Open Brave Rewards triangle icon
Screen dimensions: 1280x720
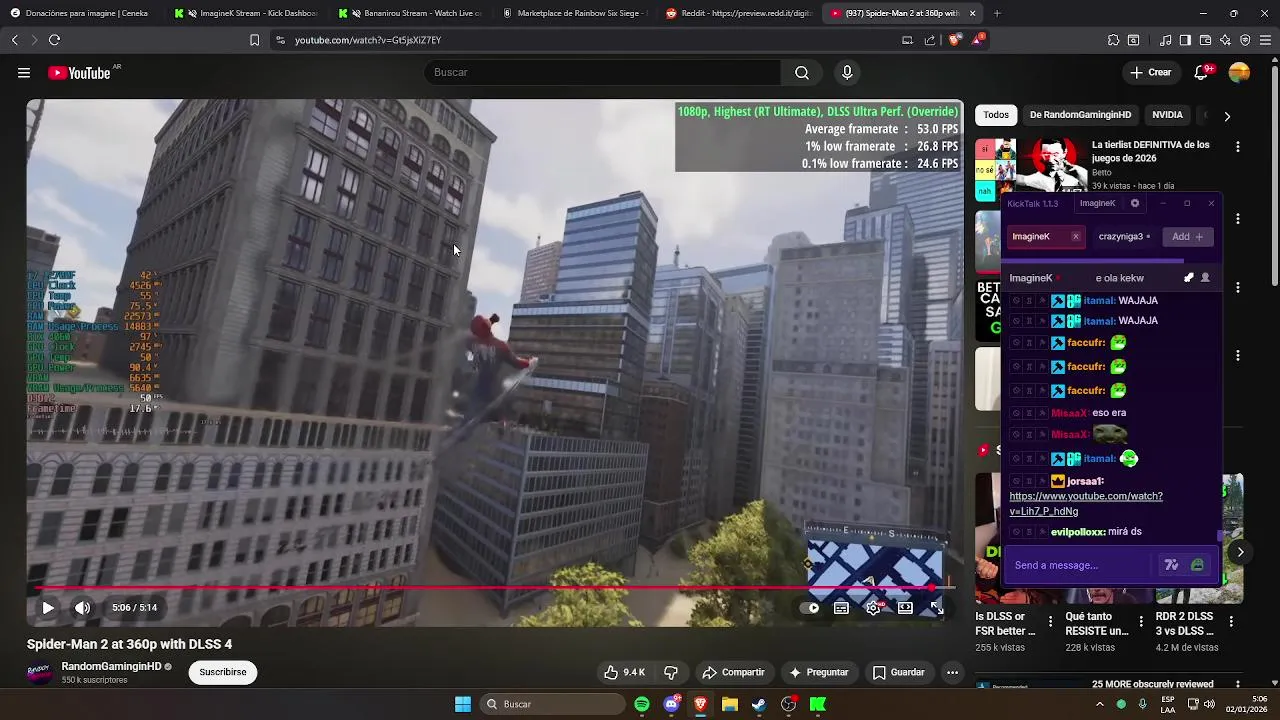[x=981, y=40]
